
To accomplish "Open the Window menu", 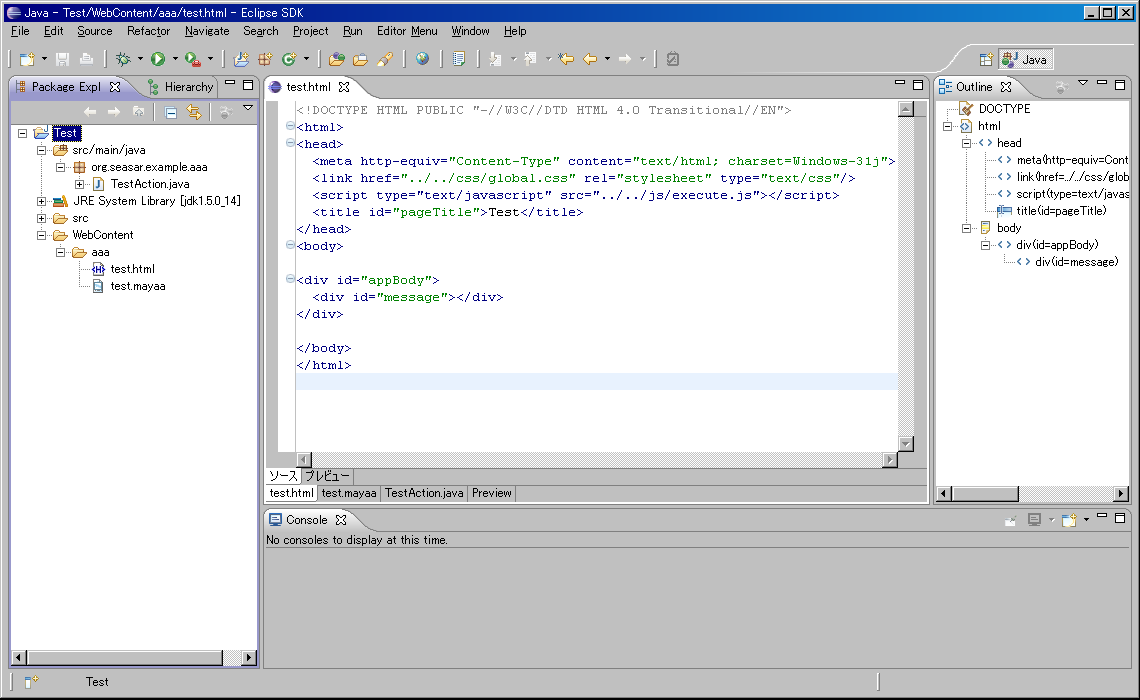I will point(470,31).
